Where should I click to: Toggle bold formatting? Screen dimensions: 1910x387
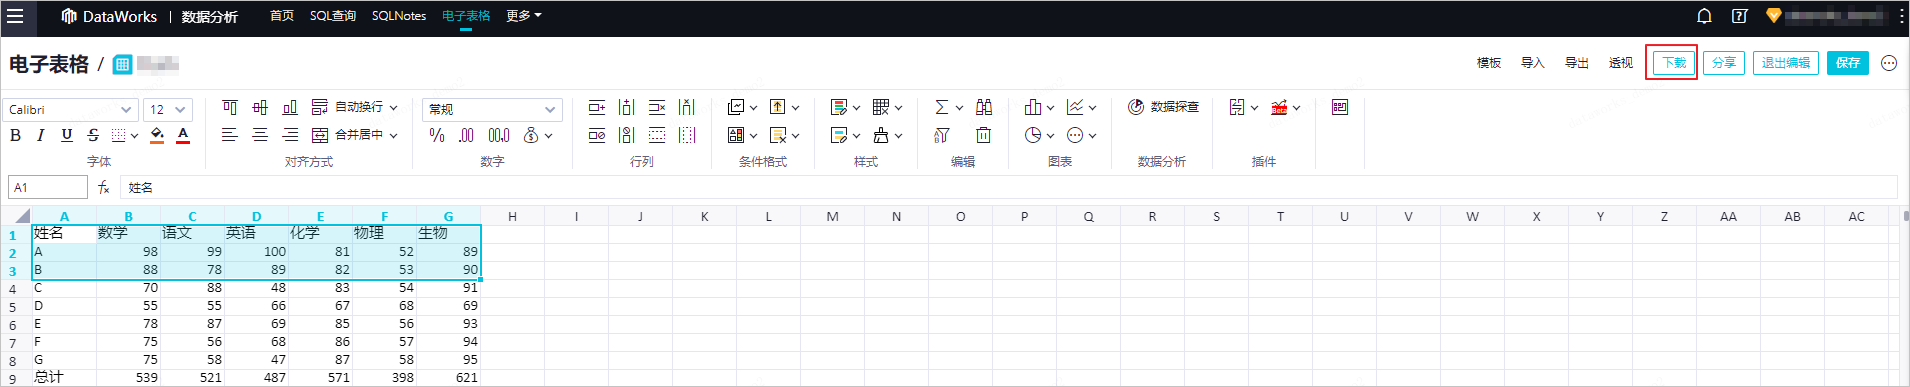click(x=15, y=135)
